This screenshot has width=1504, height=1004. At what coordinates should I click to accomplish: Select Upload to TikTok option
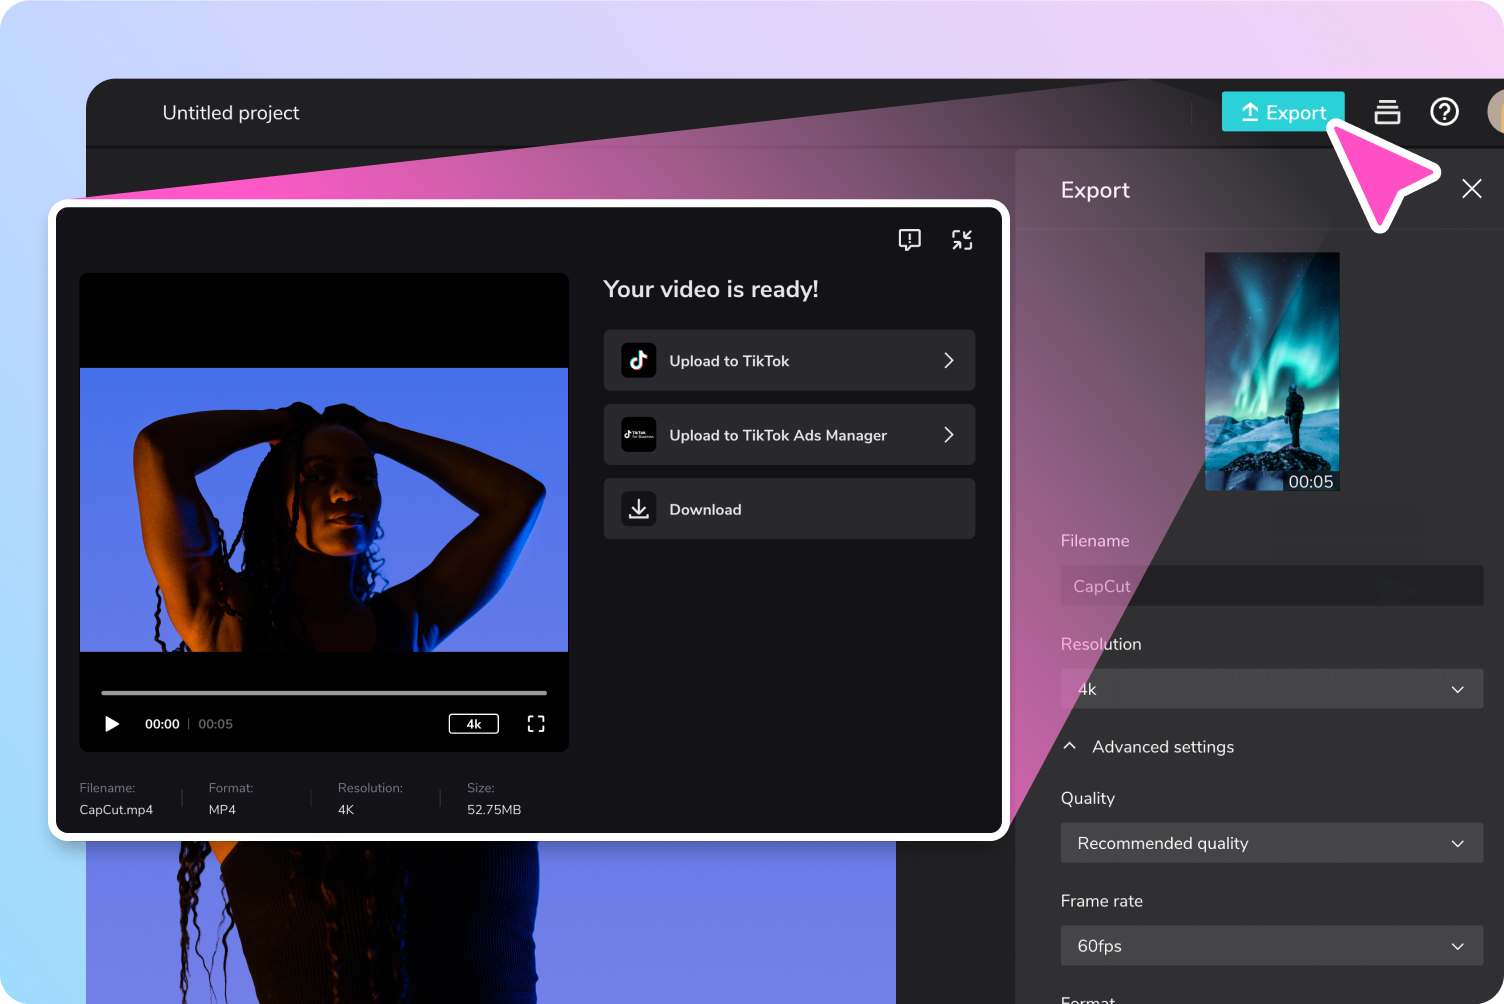[x=789, y=360]
